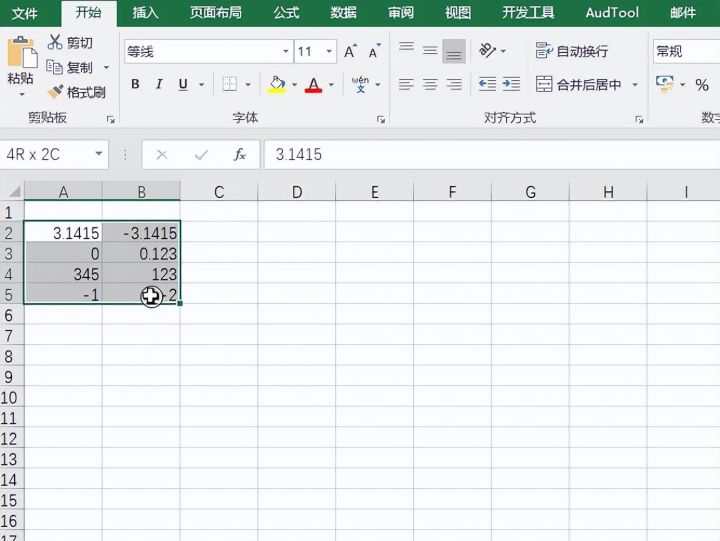Open 常规 number format dropdown

point(686,51)
